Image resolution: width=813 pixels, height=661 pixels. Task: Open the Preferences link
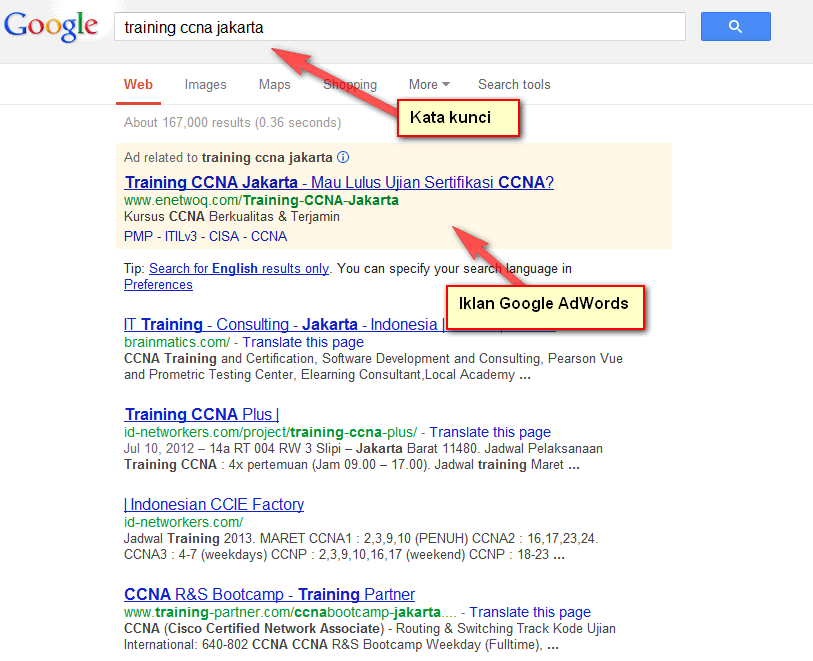click(x=158, y=285)
